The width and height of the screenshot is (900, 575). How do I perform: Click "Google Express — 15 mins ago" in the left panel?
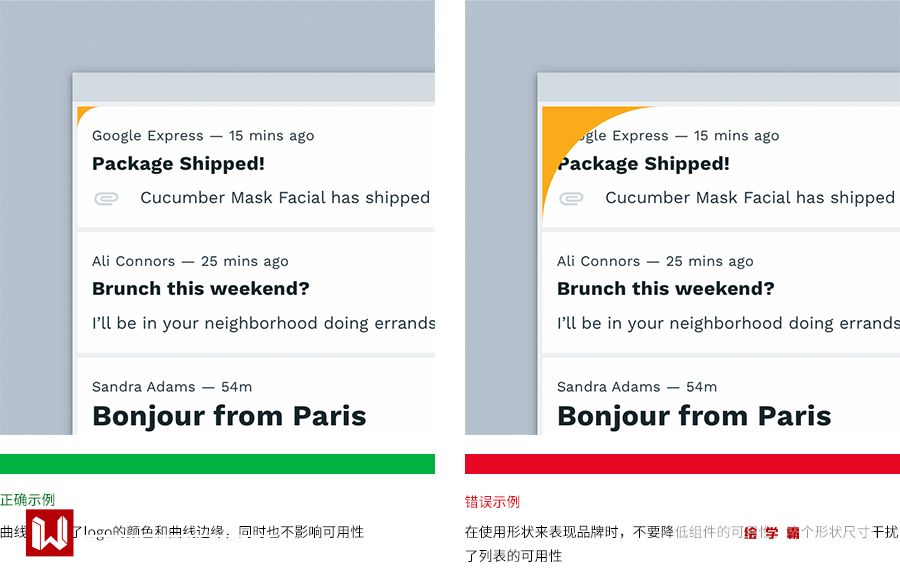coord(203,136)
